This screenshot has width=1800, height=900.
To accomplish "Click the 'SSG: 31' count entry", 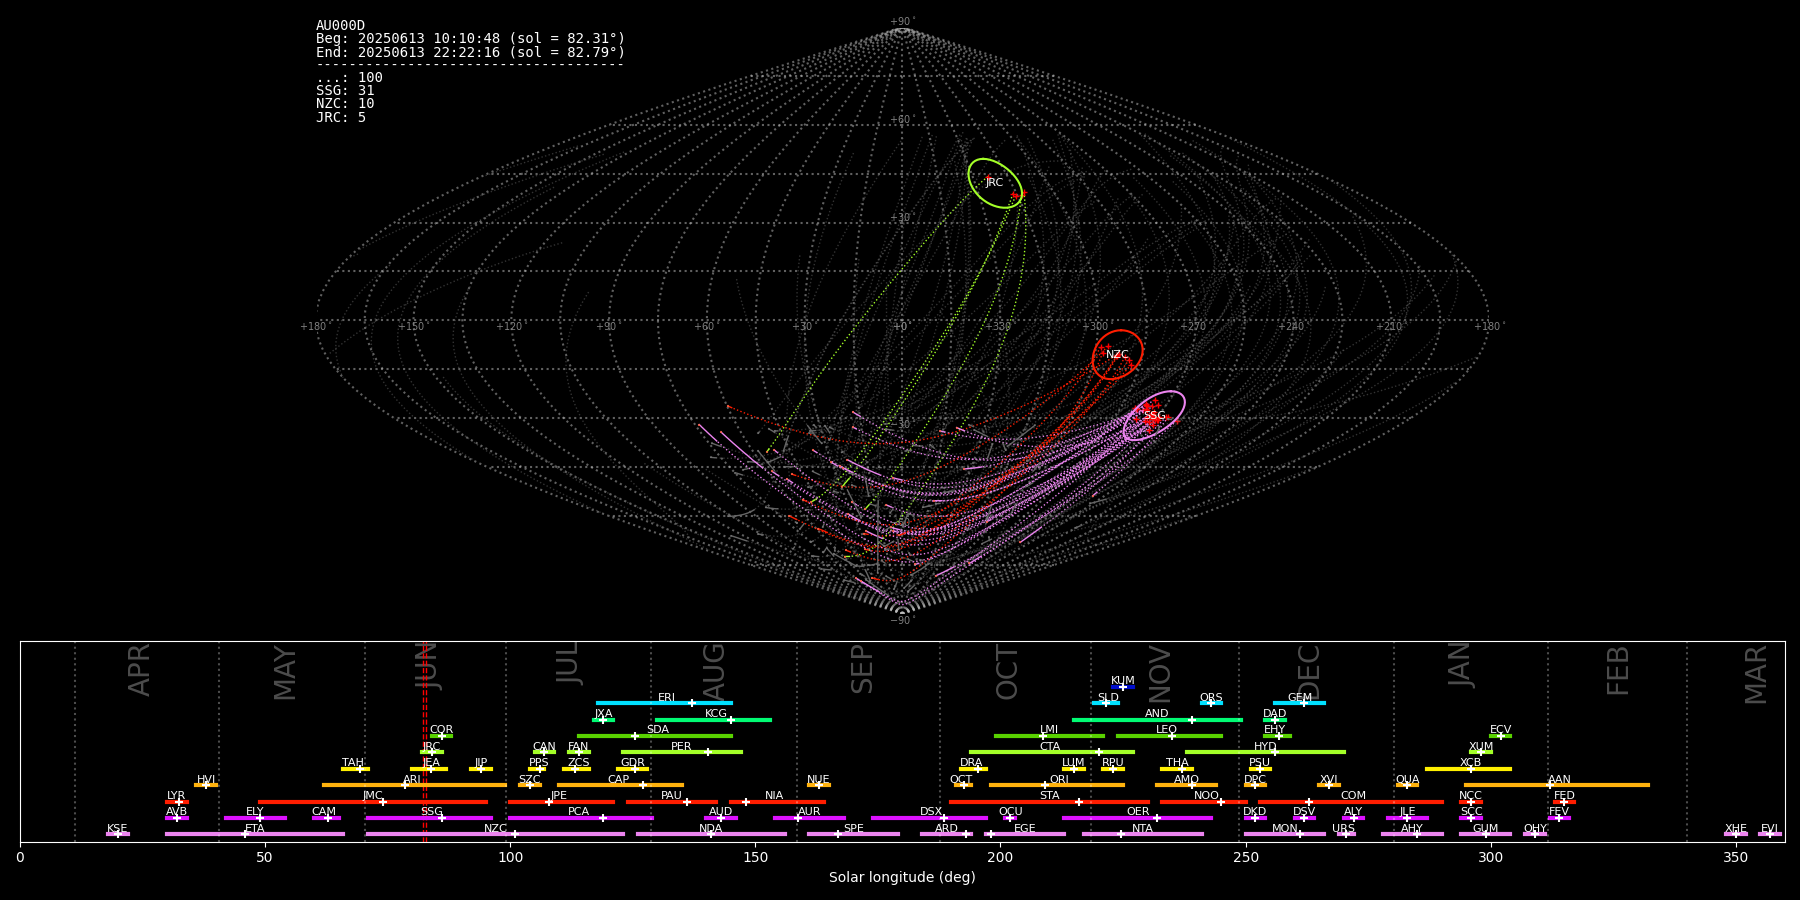I will [x=345, y=91].
